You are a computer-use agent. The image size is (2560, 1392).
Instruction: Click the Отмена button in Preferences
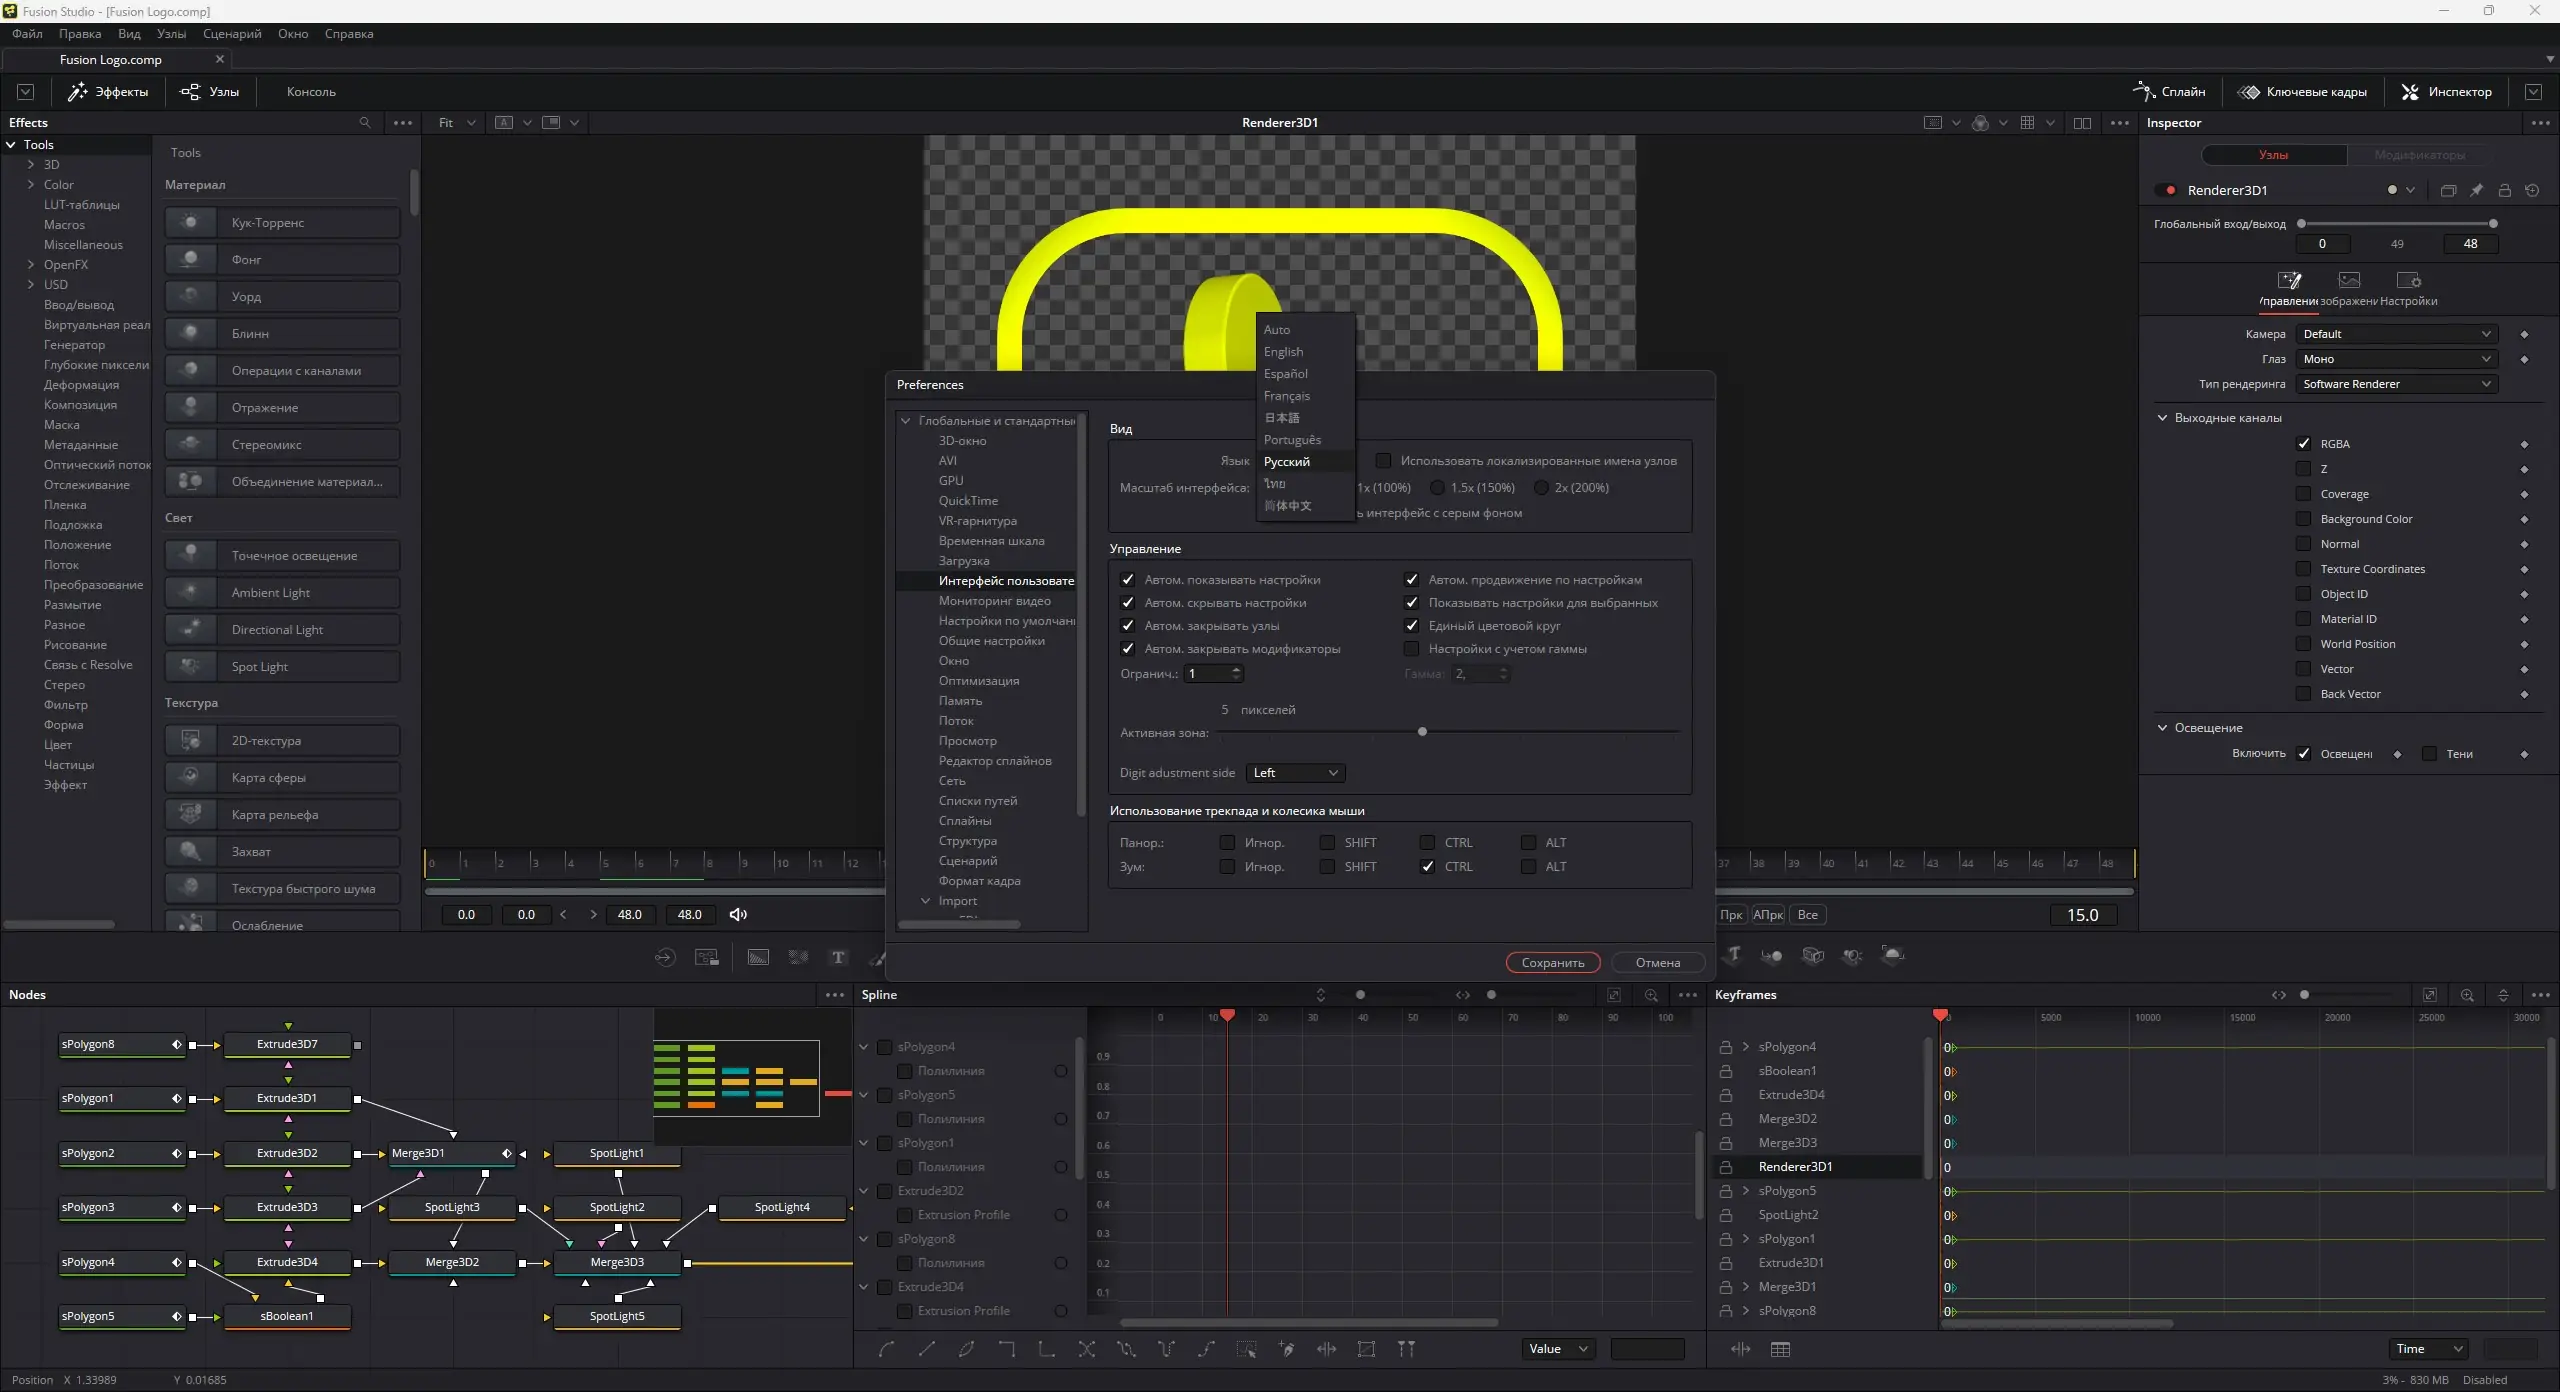coord(1657,963)
